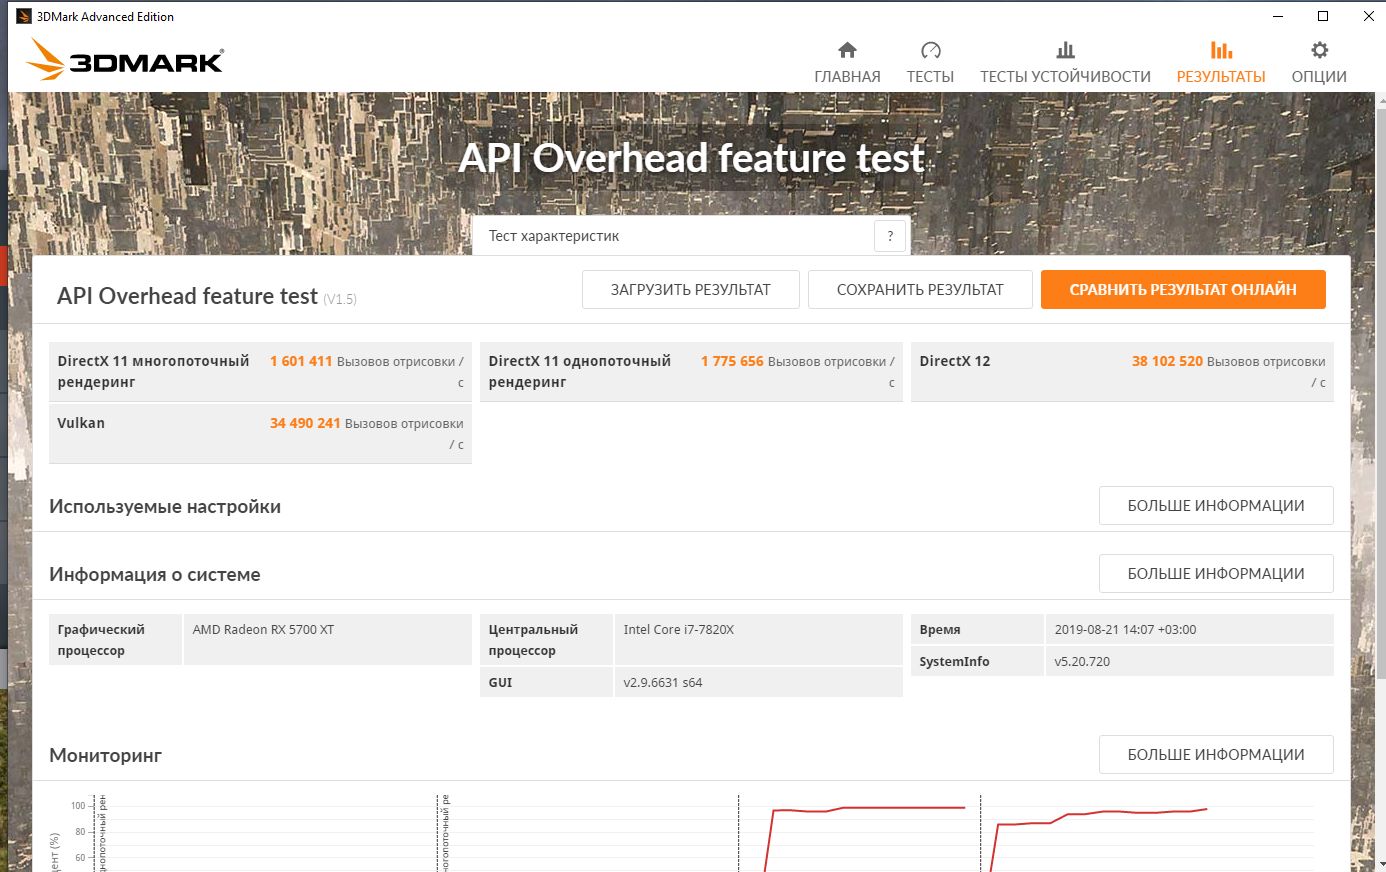The width and height of the screenshot is (1386, 872).
Task: Select the SystemInfo version v5.20.720
Action: [1082, 662]
